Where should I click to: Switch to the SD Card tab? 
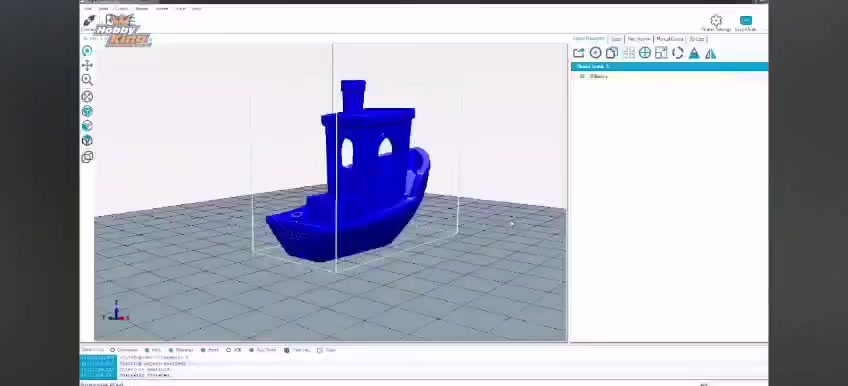coord(697,39)
